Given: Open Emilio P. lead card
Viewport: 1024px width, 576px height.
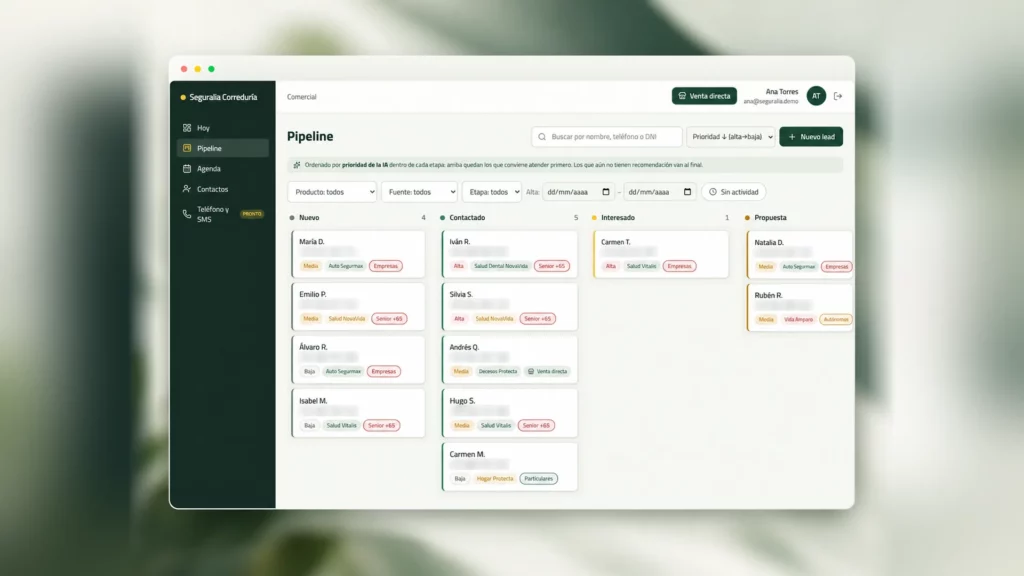Looking at the screenshot, I should [x=358, y=307].
